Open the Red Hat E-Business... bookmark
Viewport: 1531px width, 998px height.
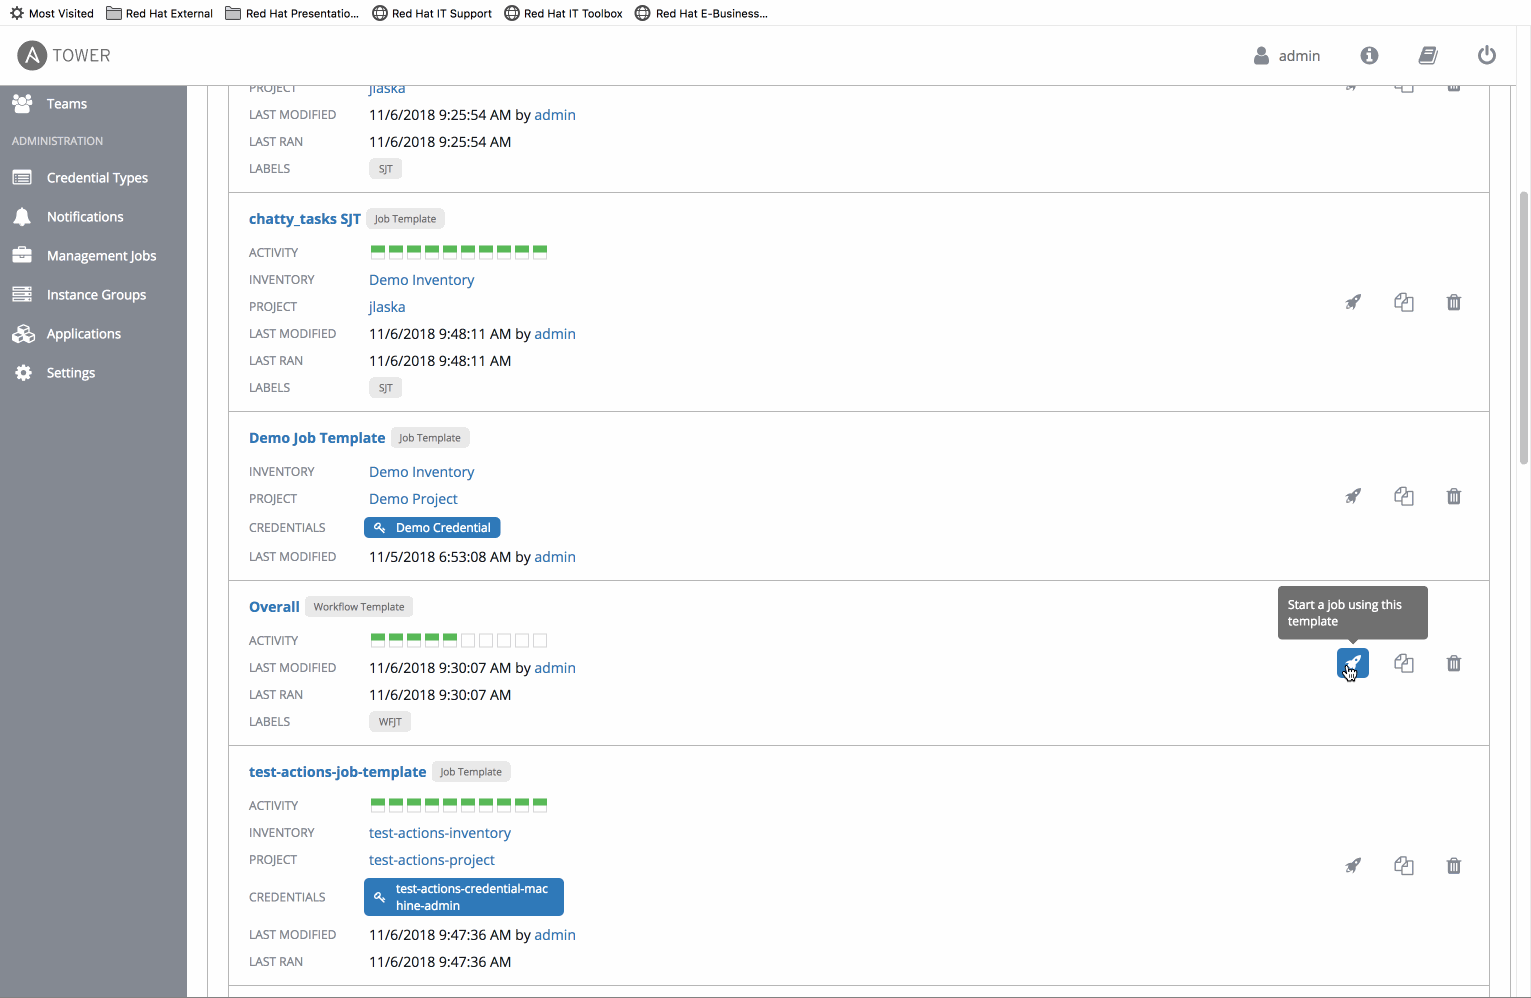tap(702, 13)
